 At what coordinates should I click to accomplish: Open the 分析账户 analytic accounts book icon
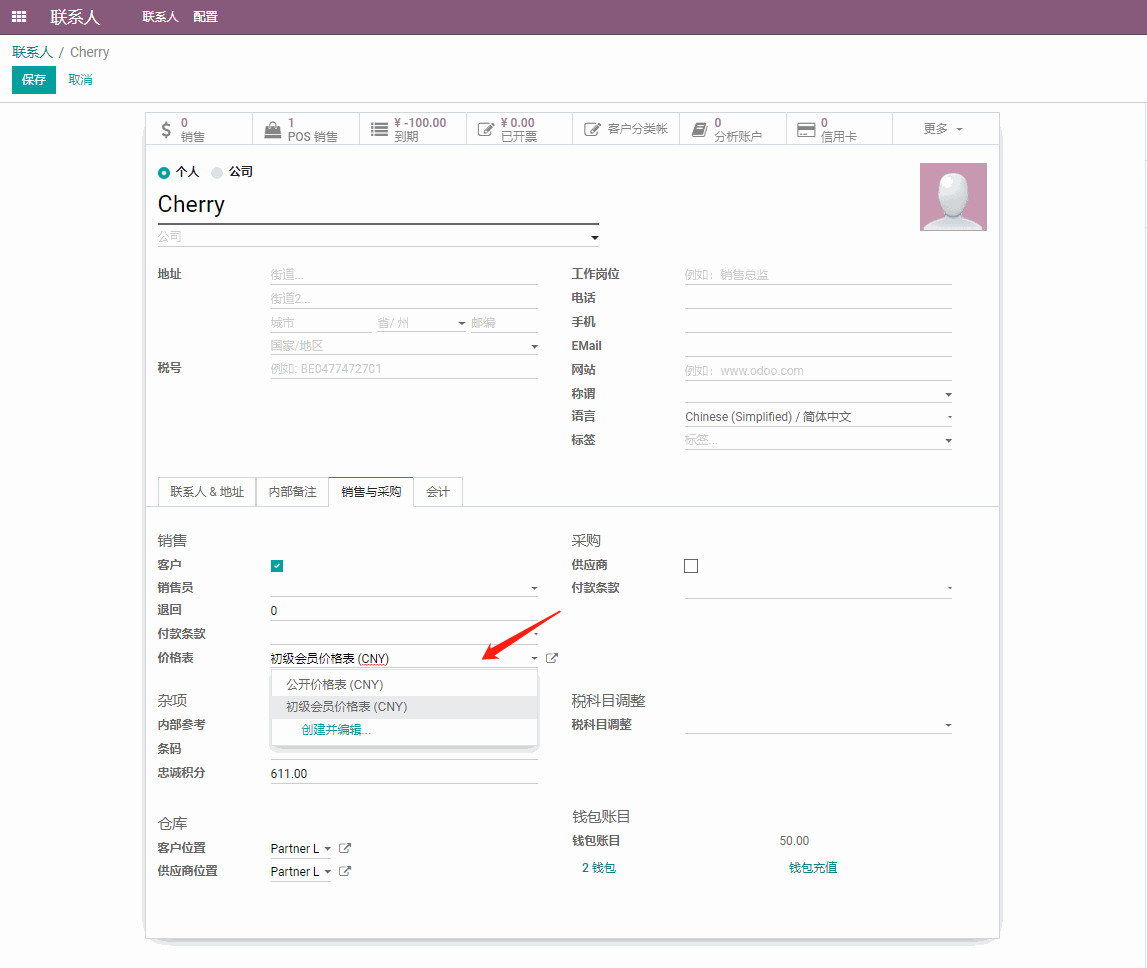coord(700,129)
